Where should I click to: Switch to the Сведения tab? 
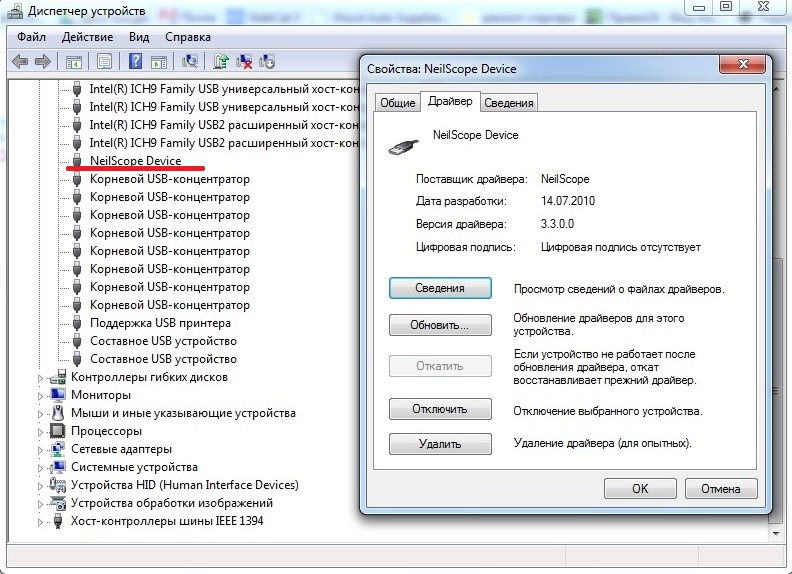click(x=510, y=102)
